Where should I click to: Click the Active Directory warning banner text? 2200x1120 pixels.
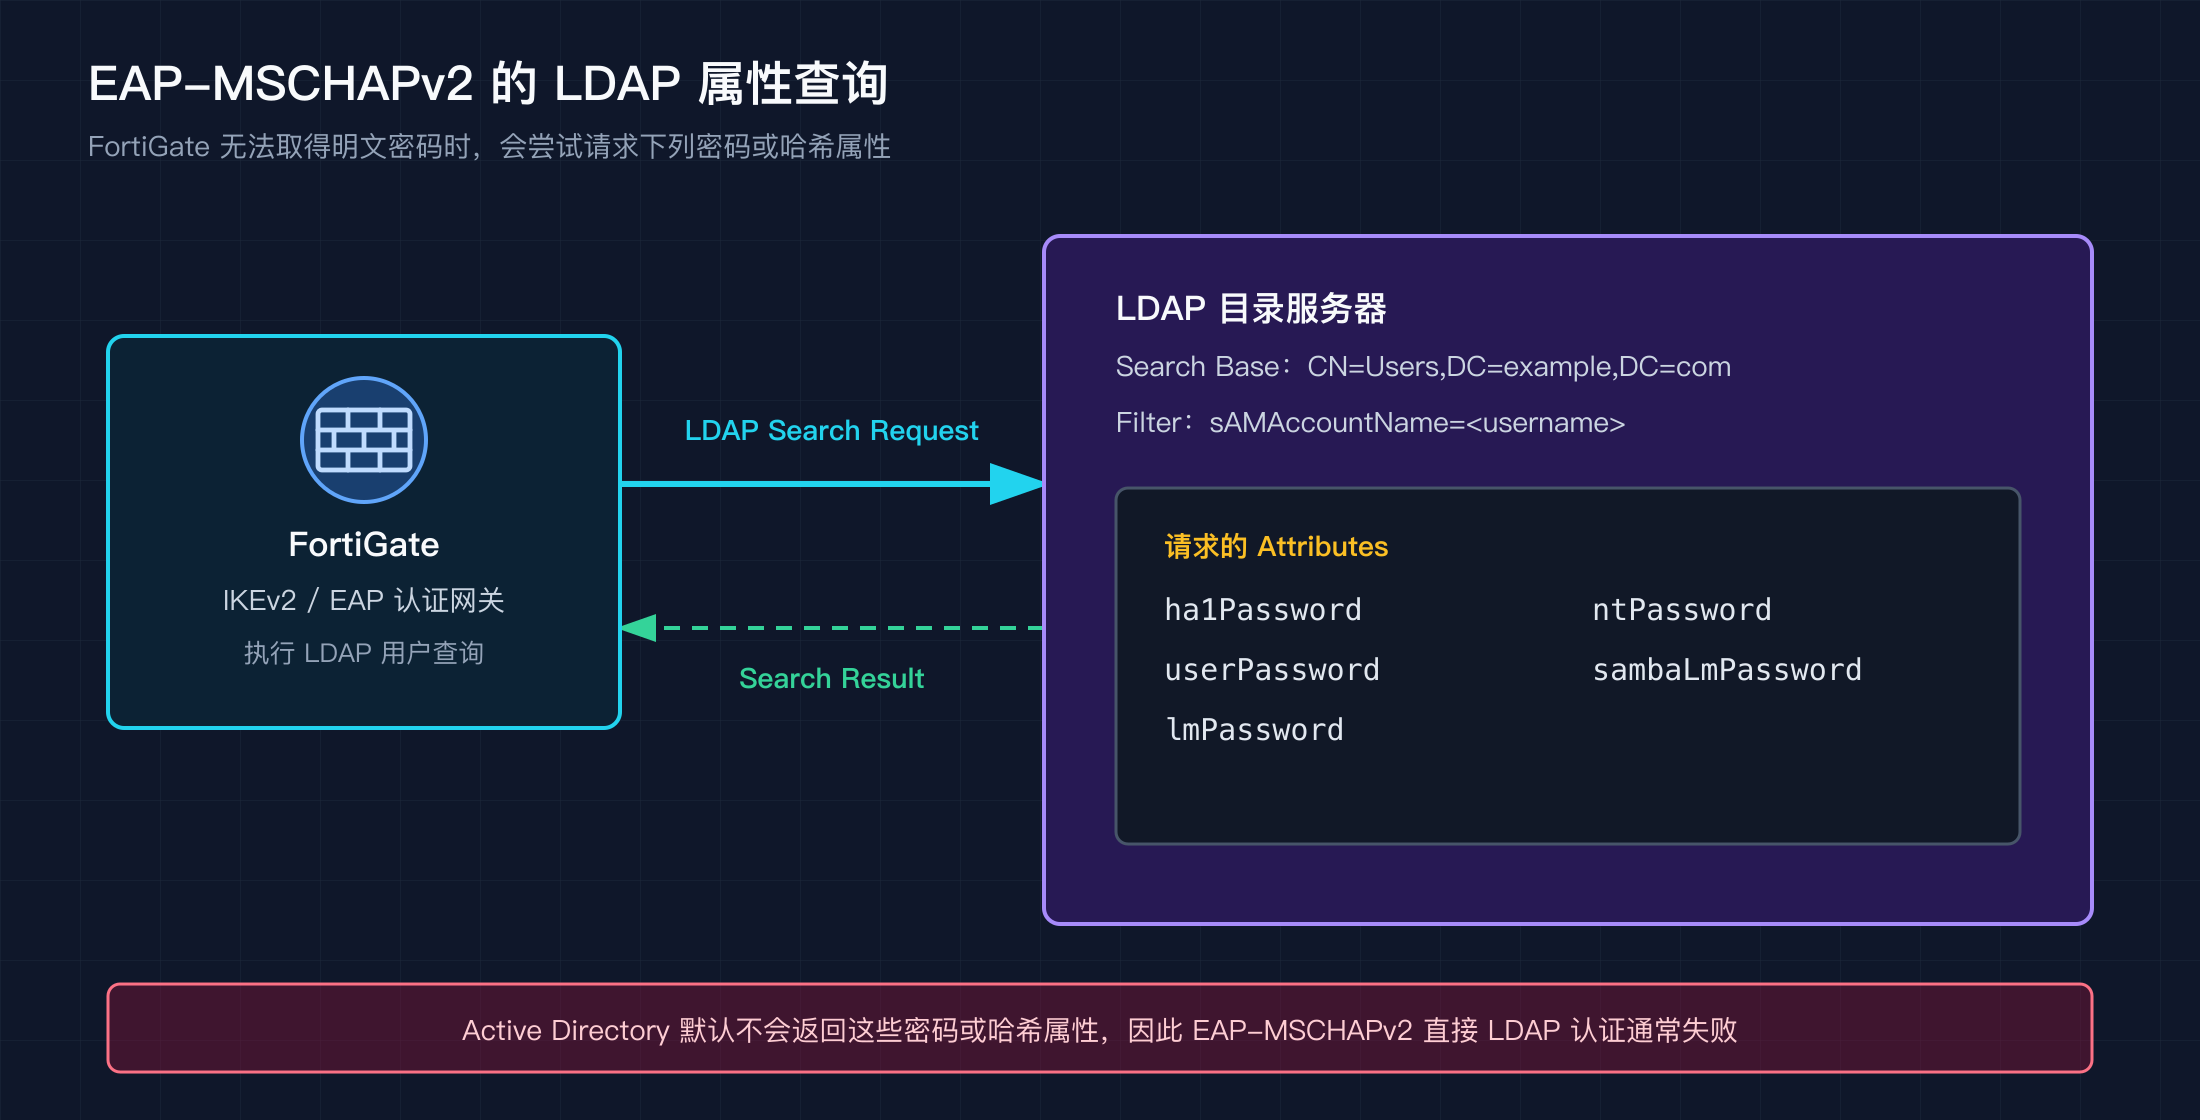click(x=1099, y=1030)
